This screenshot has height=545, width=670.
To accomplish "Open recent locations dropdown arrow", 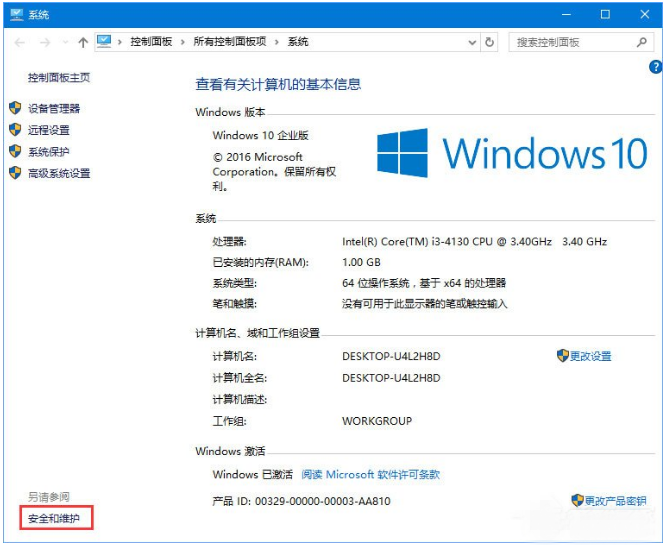I will (x=65, y=43).
